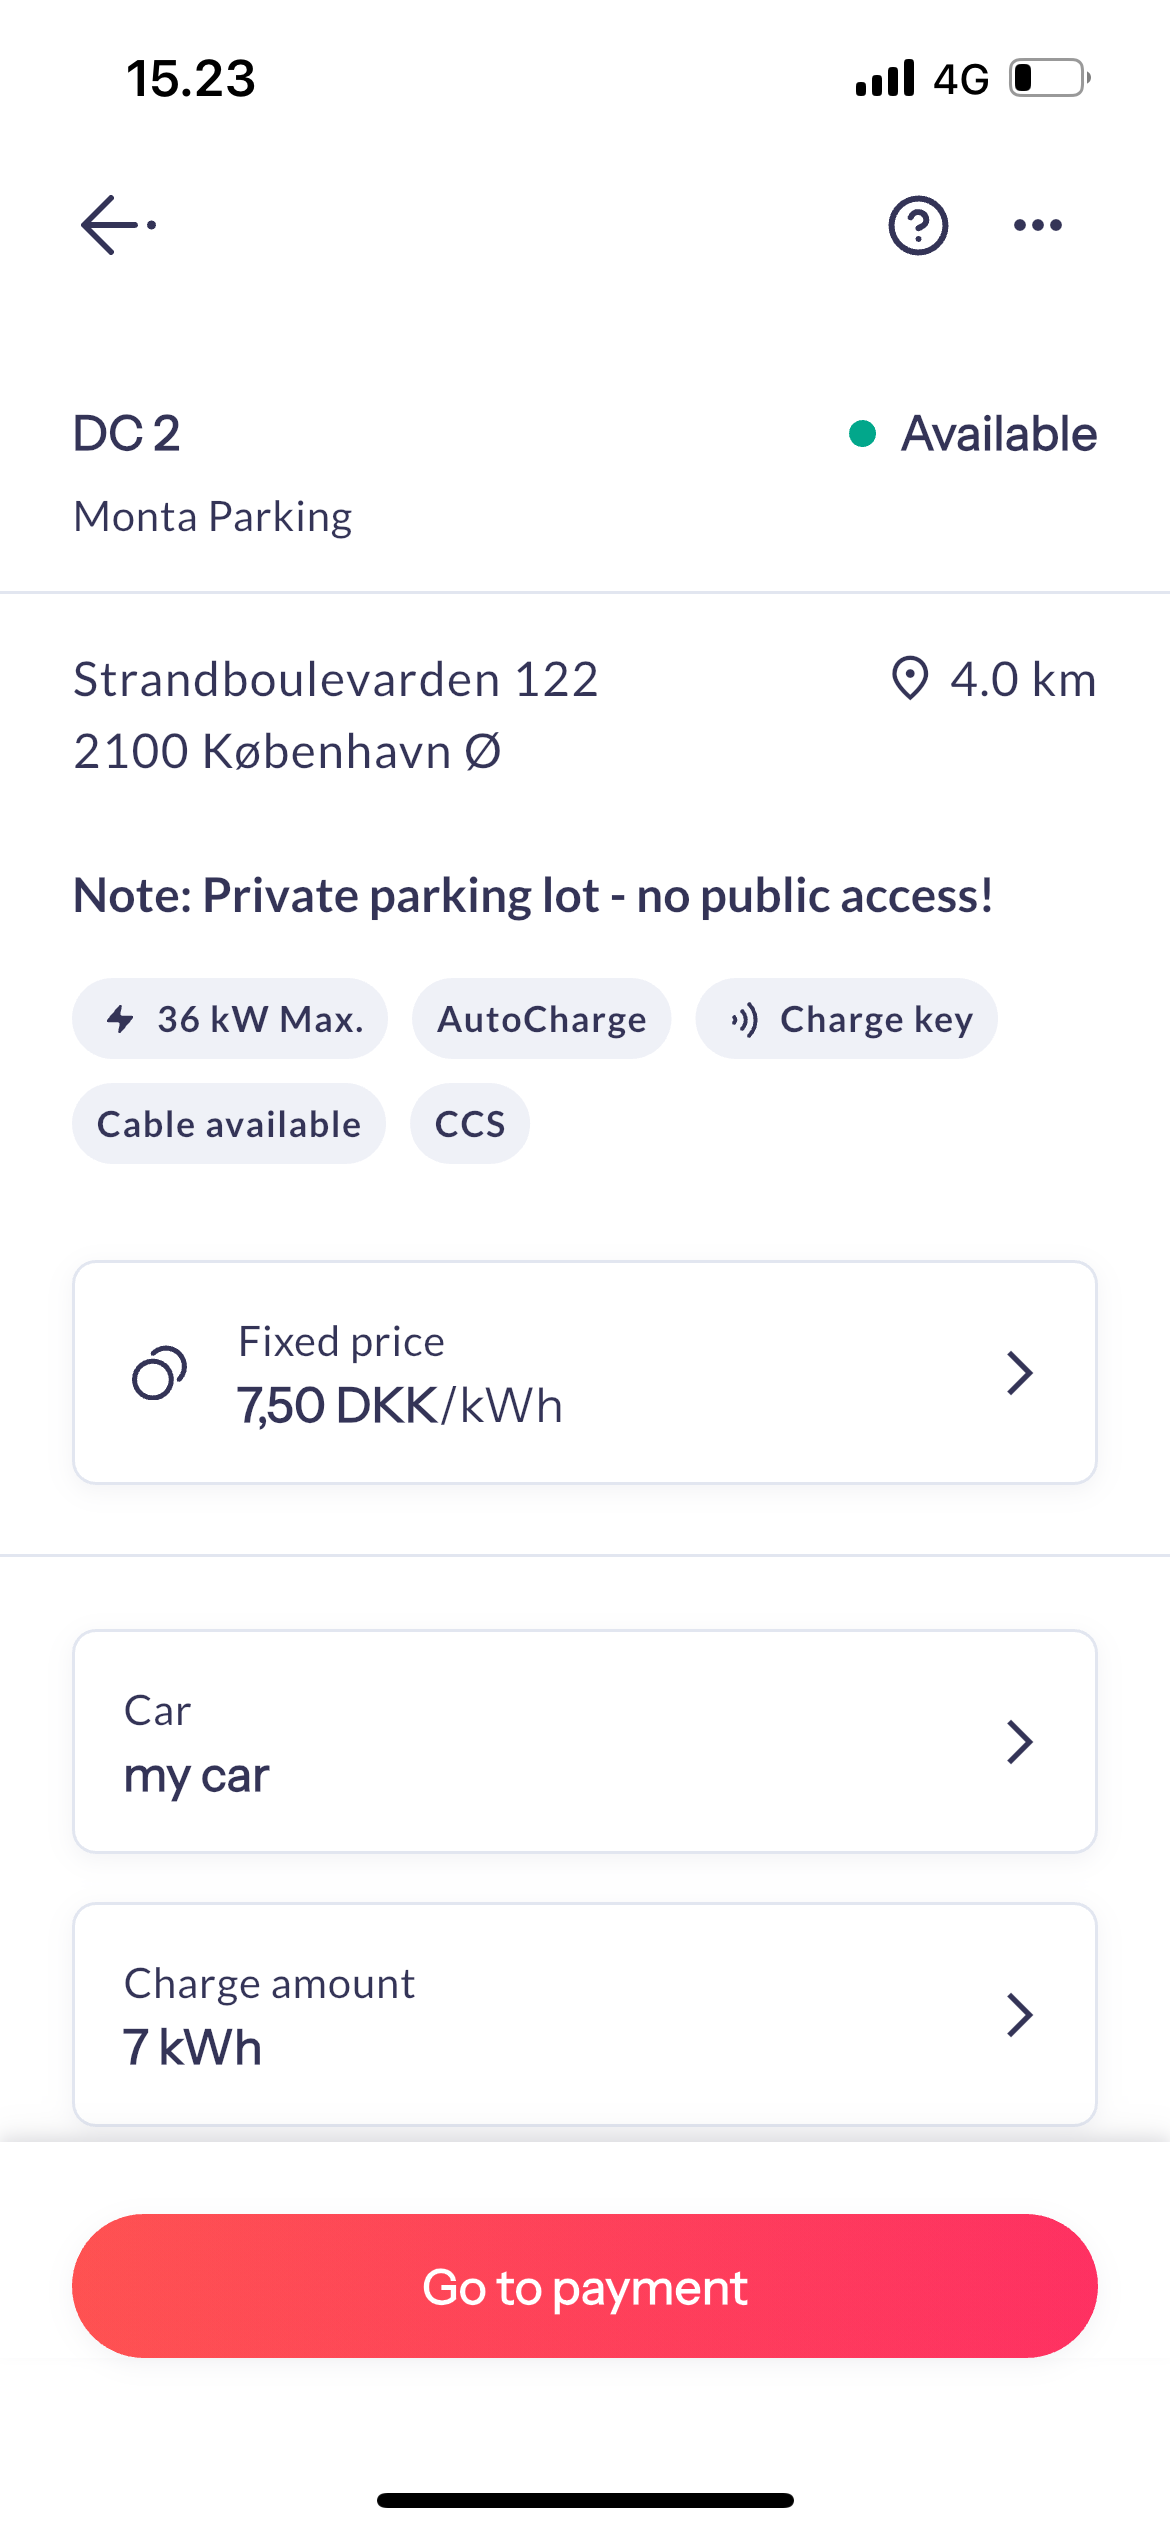Tap the Charge key contactless icon
The width and height of the screenshot is (1170, 2532).
point(745,1019)
